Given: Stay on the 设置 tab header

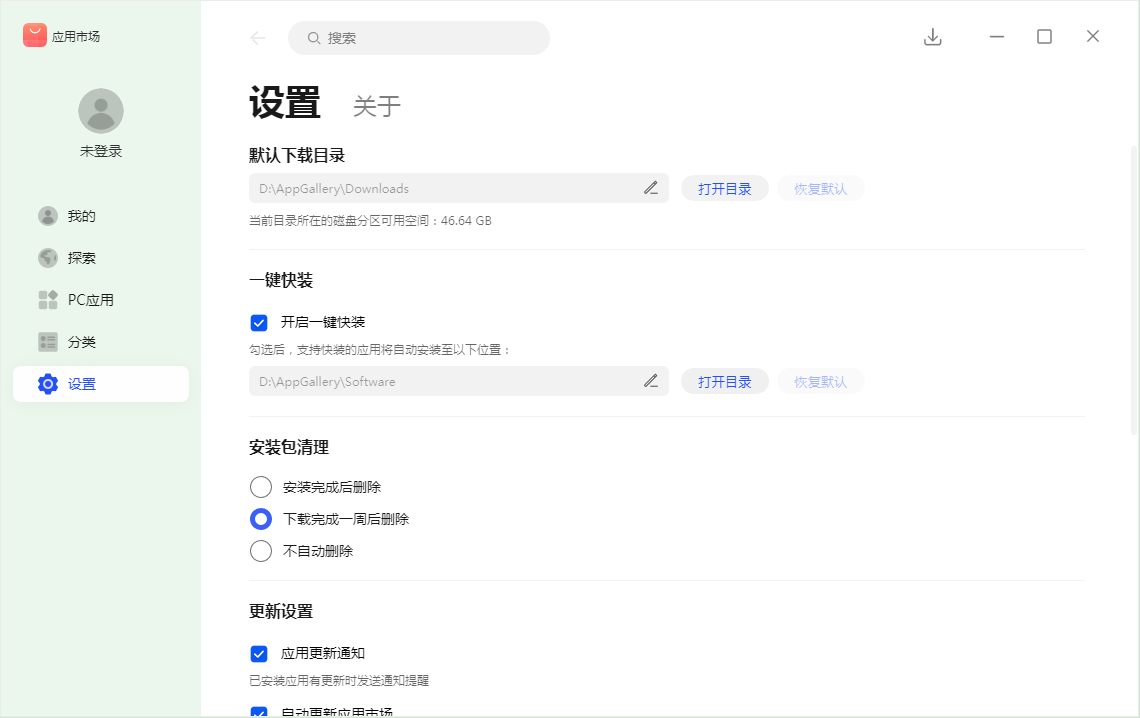Looking at the screenshot, I should (x=284, y=103).
